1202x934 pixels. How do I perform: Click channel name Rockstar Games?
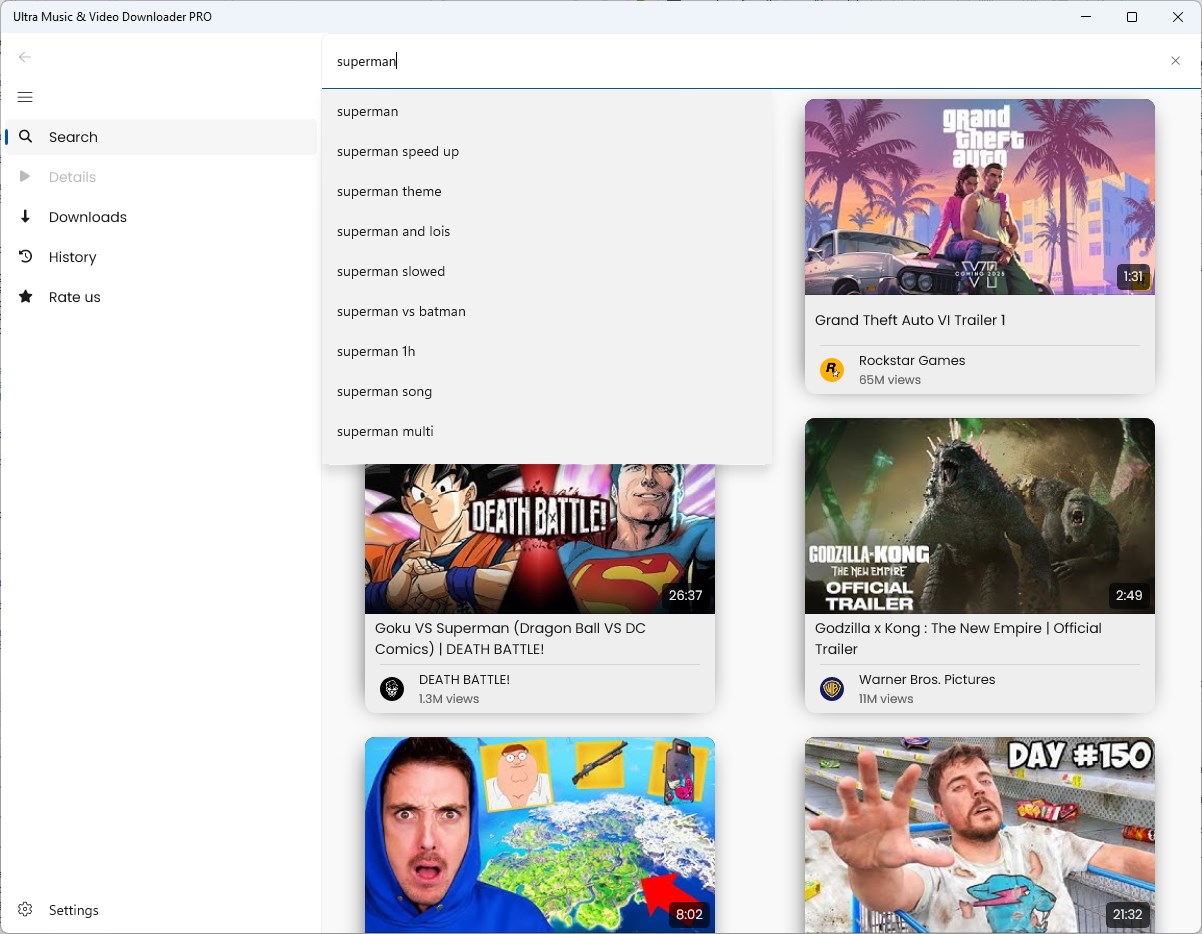(x=912, y=360)
